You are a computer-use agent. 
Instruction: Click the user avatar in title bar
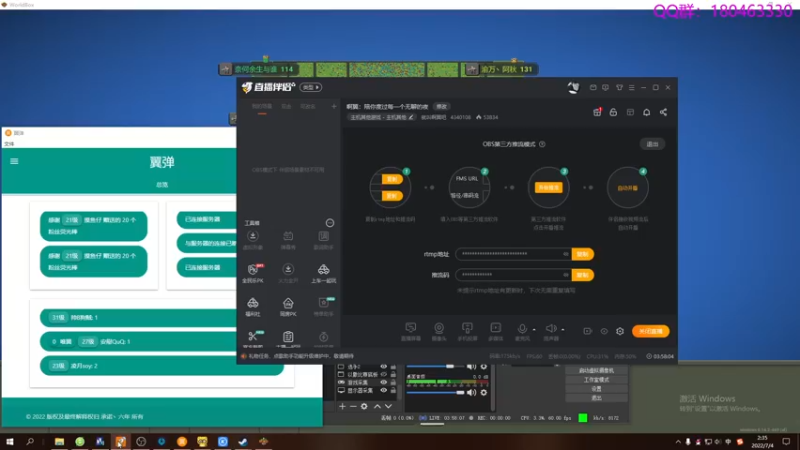tap(573, 88)
